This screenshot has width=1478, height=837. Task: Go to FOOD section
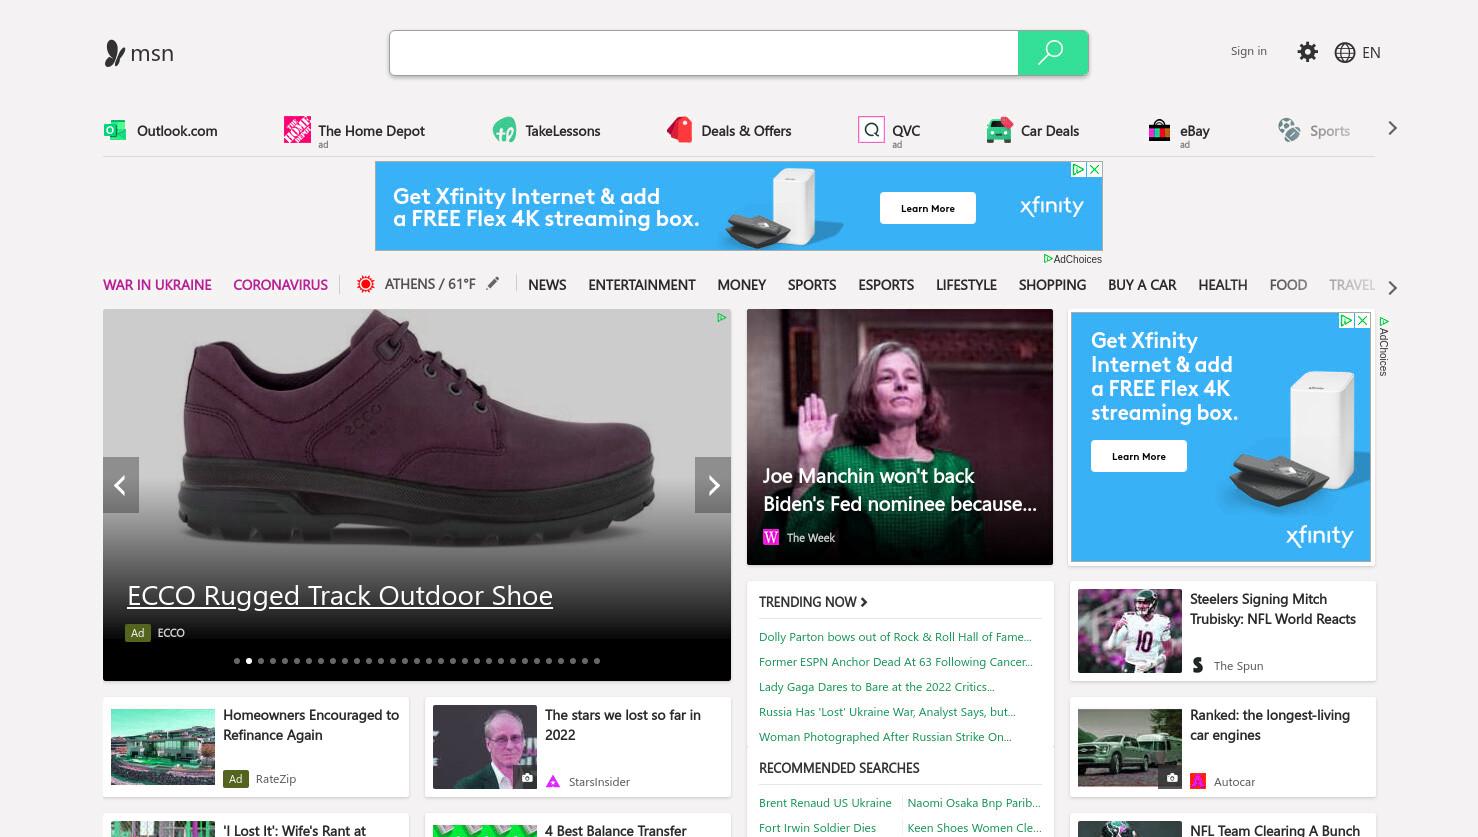coord(1288,285)
